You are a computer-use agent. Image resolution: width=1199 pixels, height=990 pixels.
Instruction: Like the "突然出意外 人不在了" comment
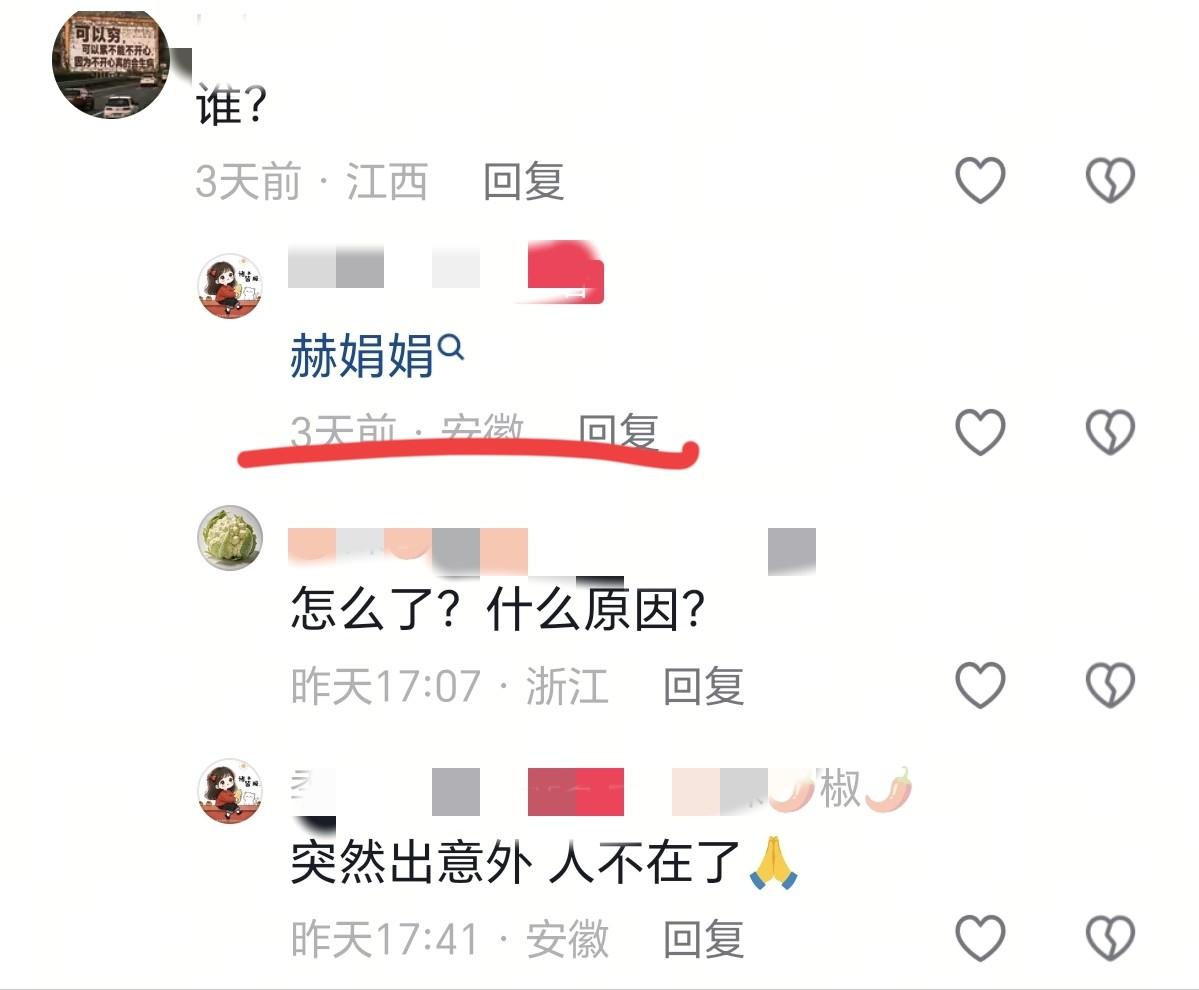point(980,938)
